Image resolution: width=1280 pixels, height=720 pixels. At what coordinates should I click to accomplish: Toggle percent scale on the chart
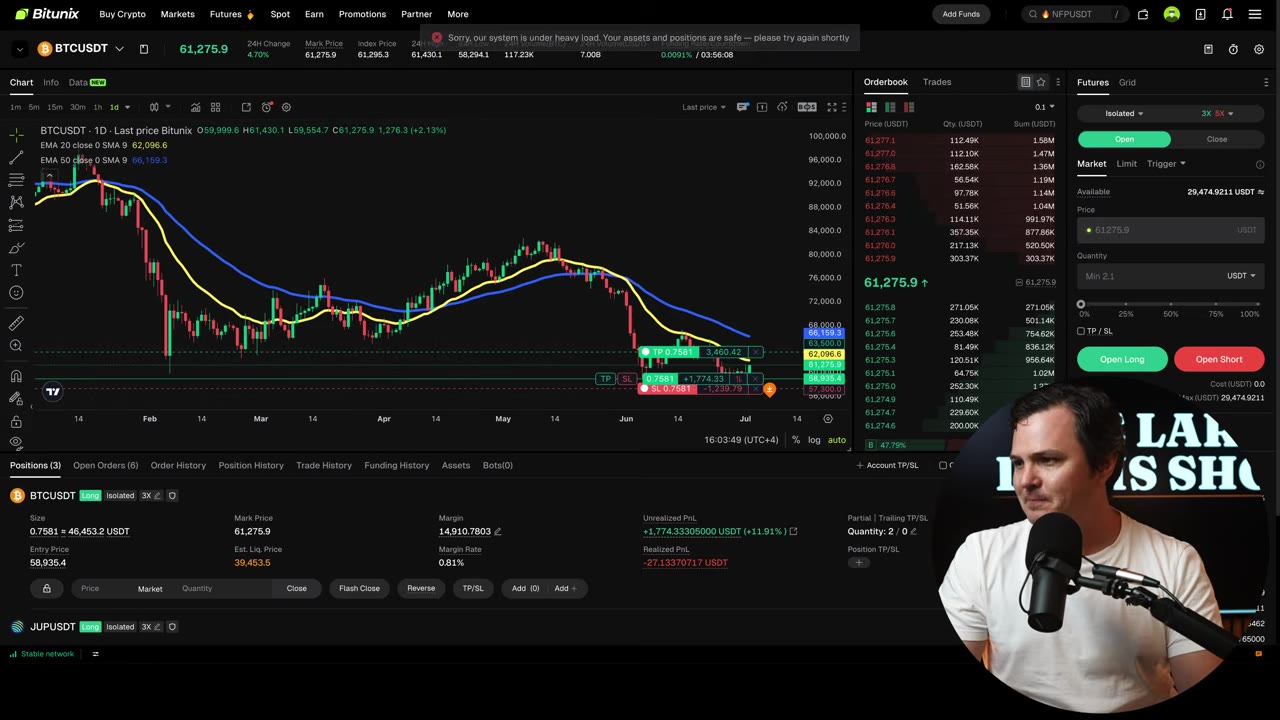[796, 440]
